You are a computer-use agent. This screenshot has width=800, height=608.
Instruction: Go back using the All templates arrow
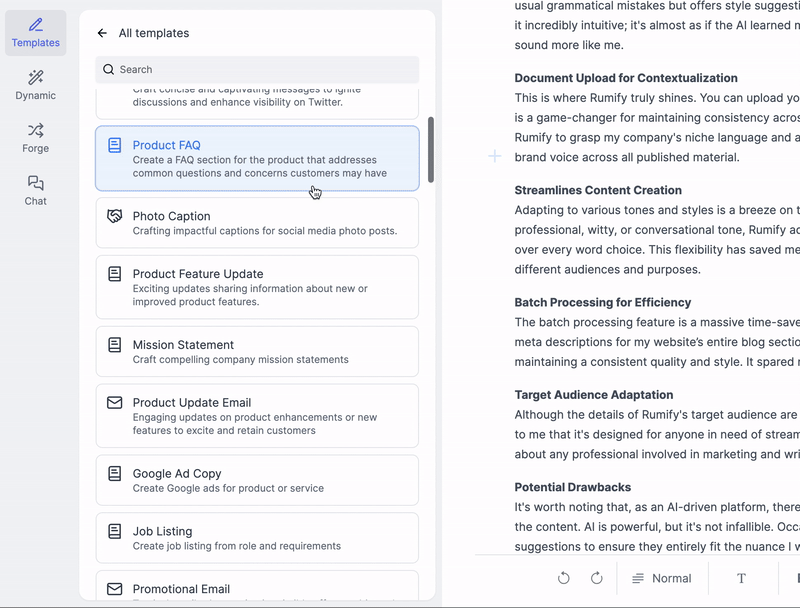[x=103, y=33]
